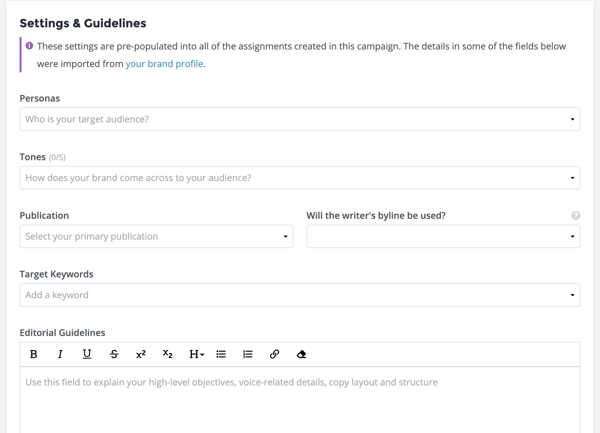Select the Subscript x₂ icon
600x433 pixels.
(x=168, y=354)
